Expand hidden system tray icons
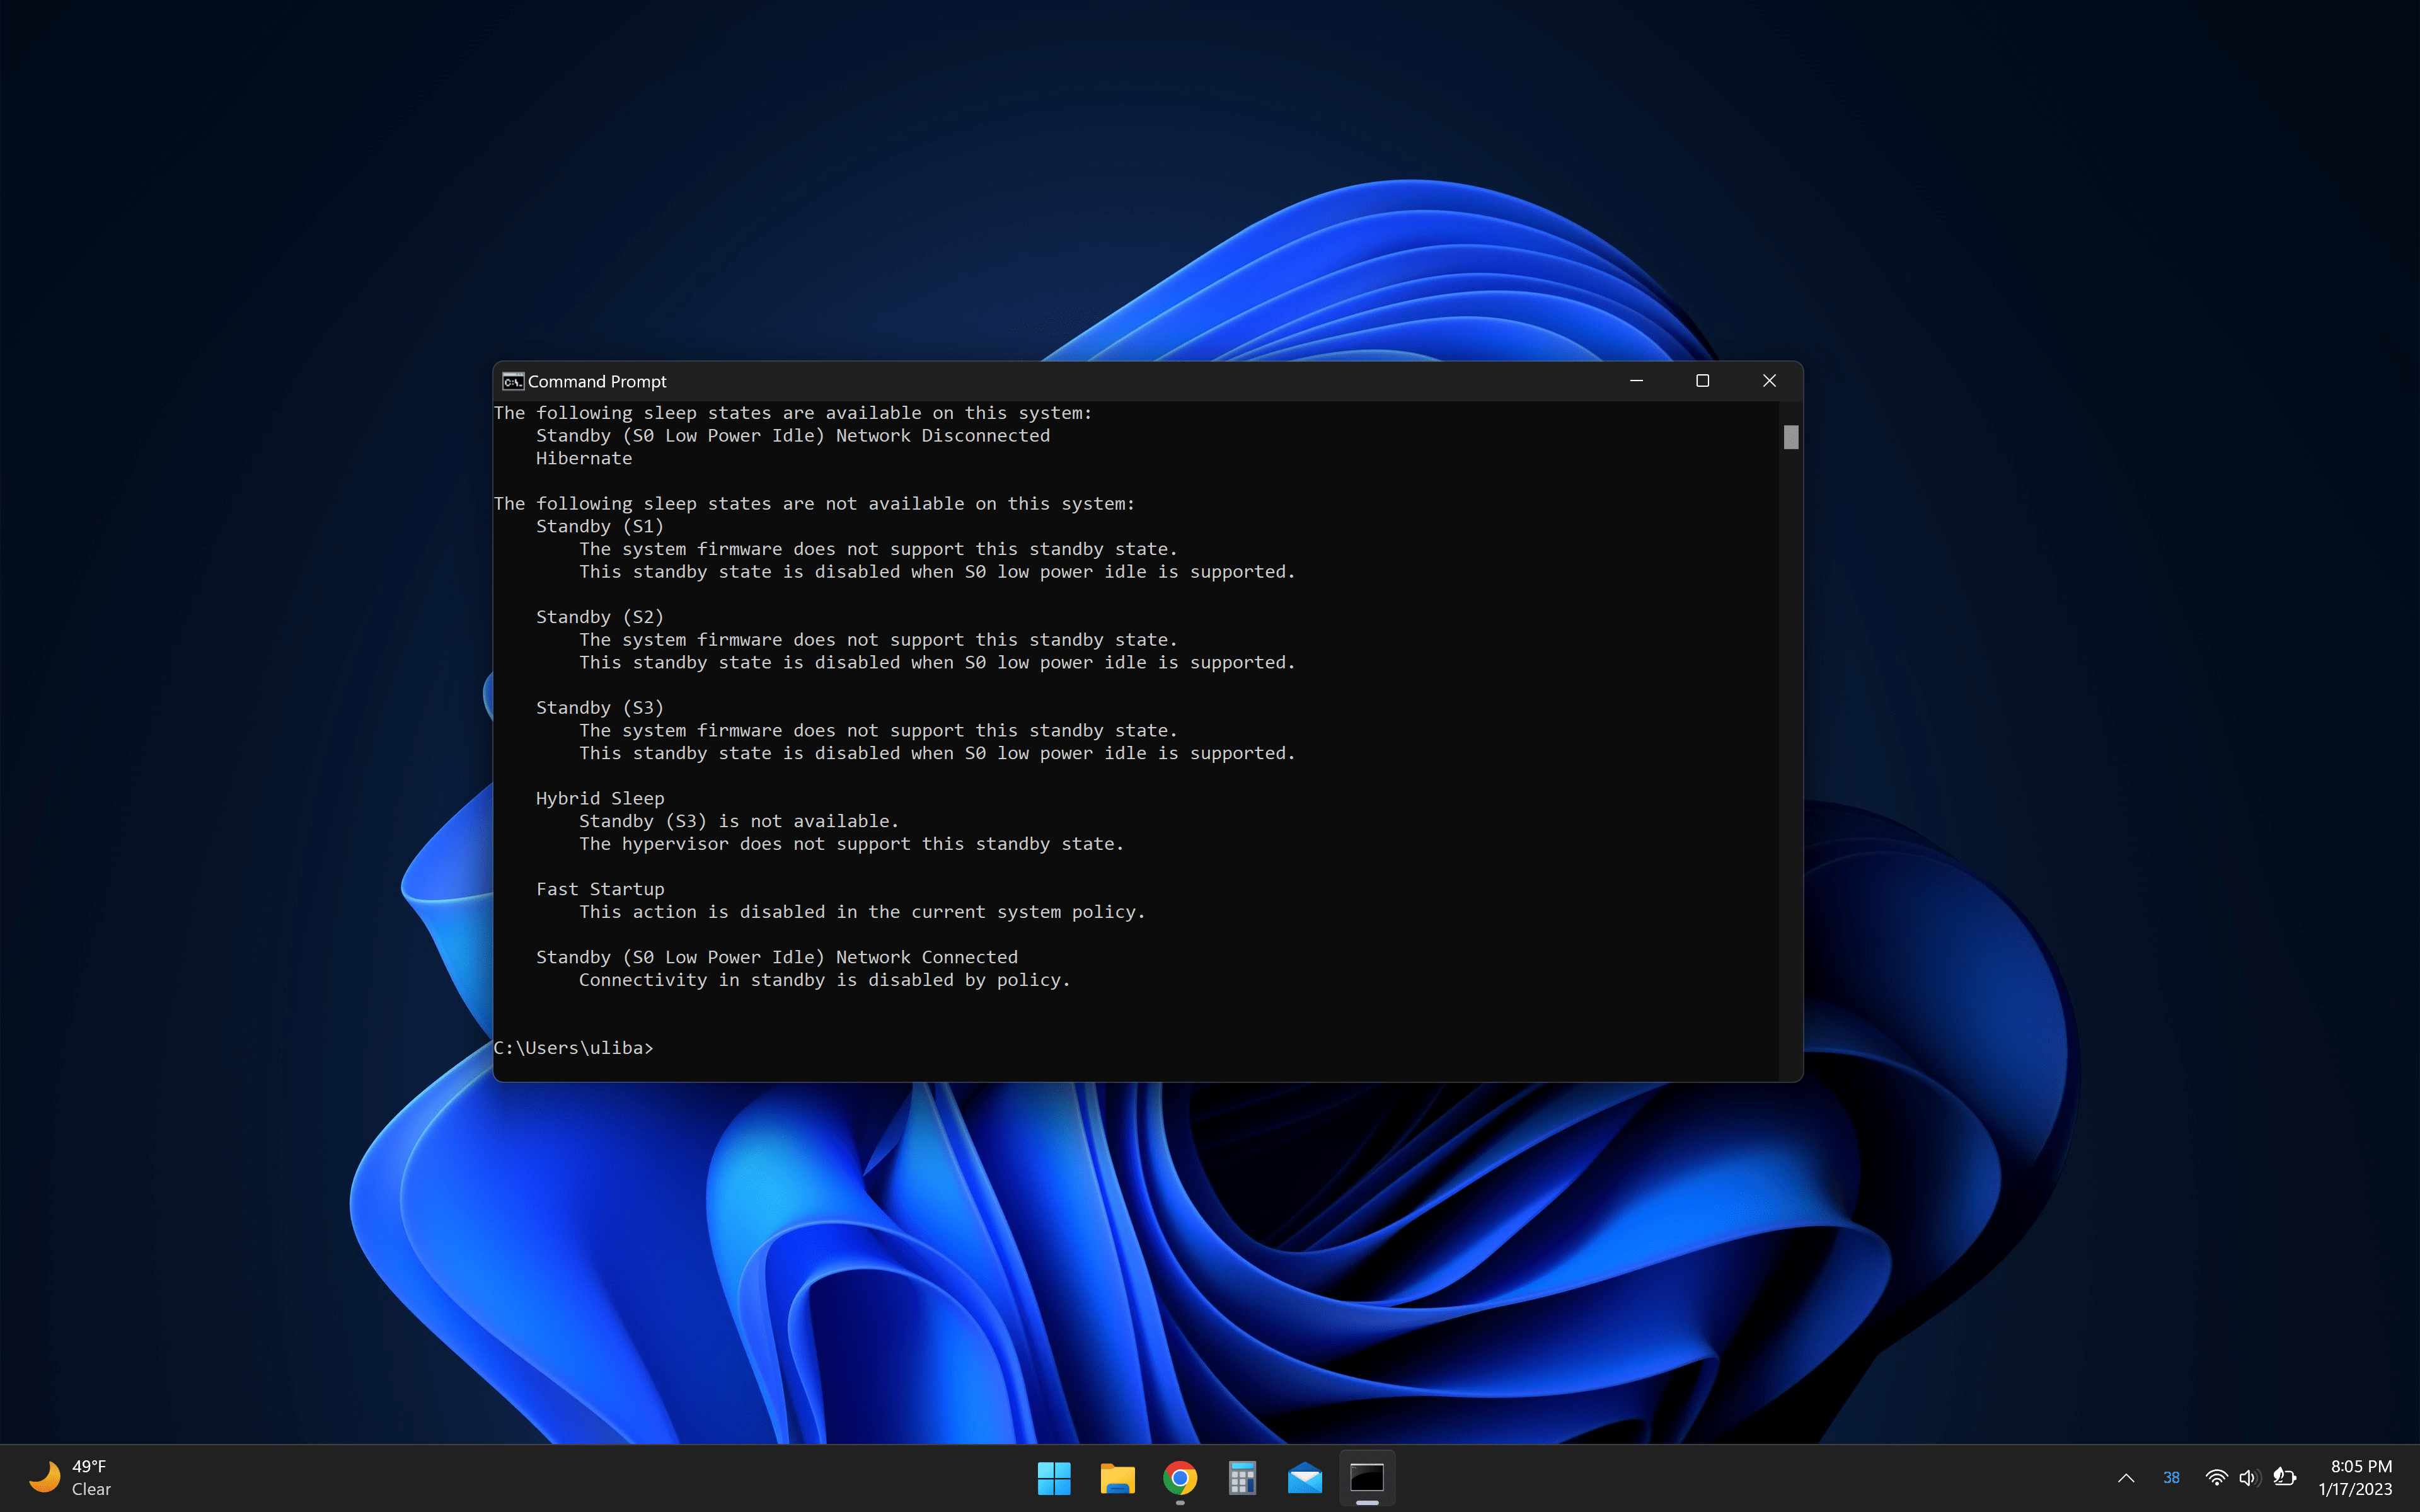The width and height of the screenshot is (2420, 1512). pos(2127,1477)
